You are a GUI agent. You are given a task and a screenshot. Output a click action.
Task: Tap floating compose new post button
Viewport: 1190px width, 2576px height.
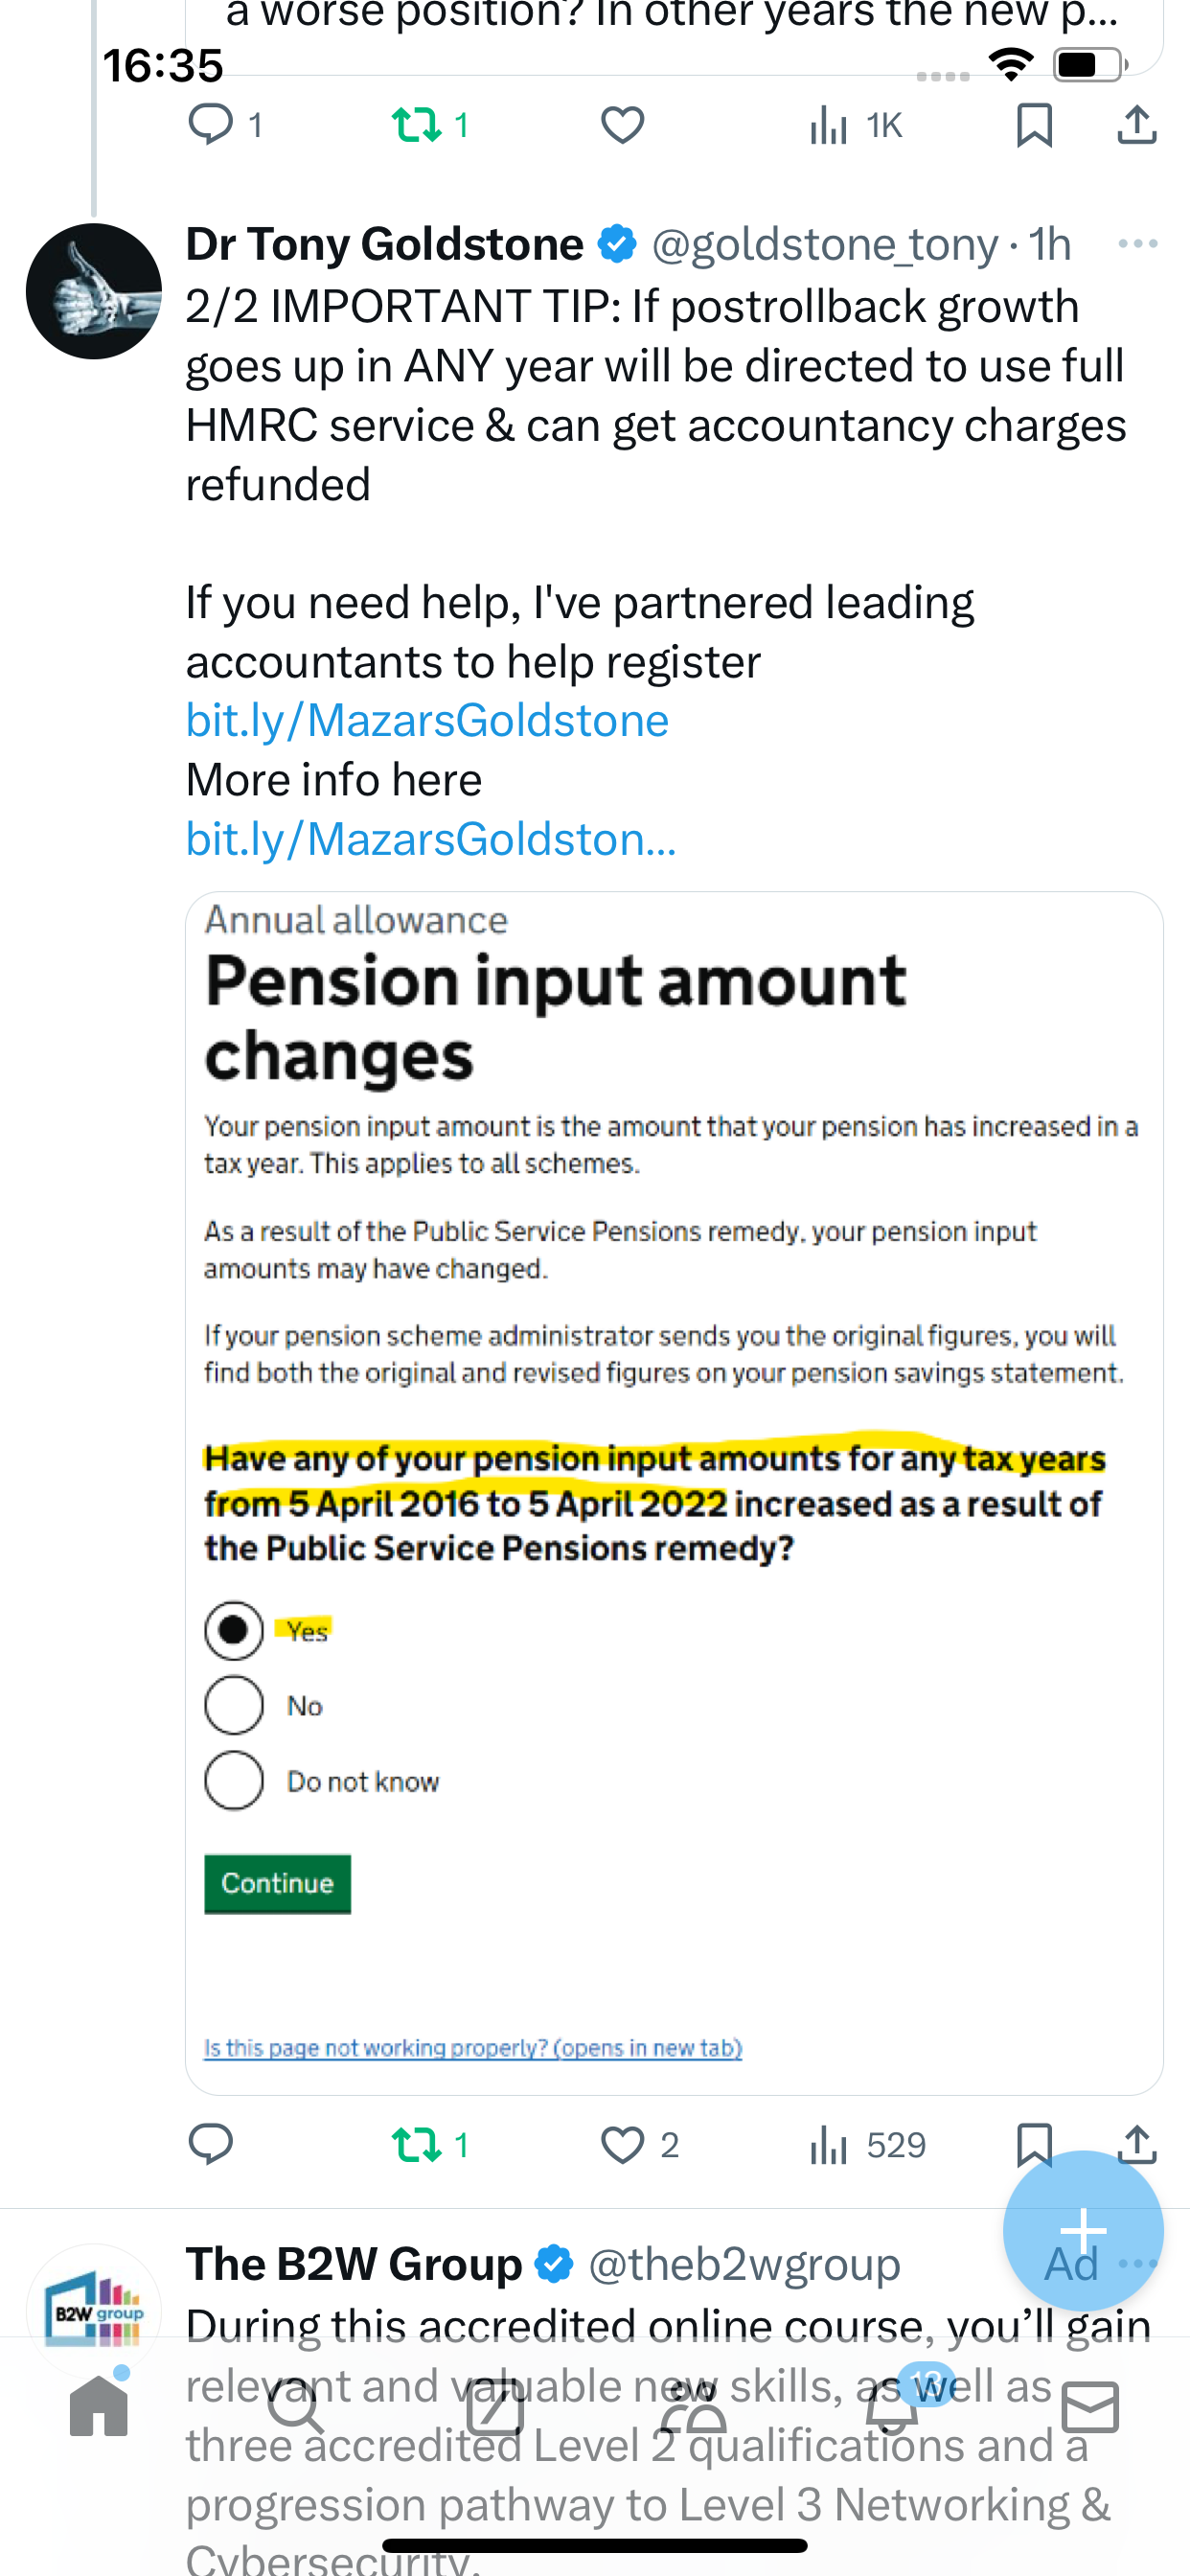point(1083,2230)
